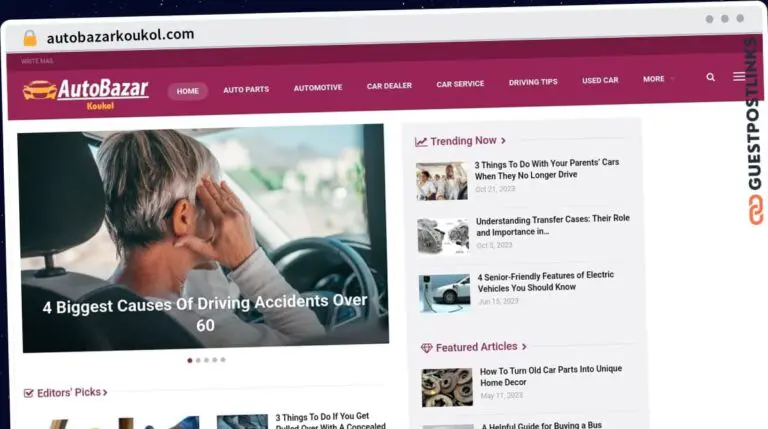Viewport: 768px width, 429px height.
Task: Open the electric vehicle charging thumbnail
Action: click(x=444, y=293)
